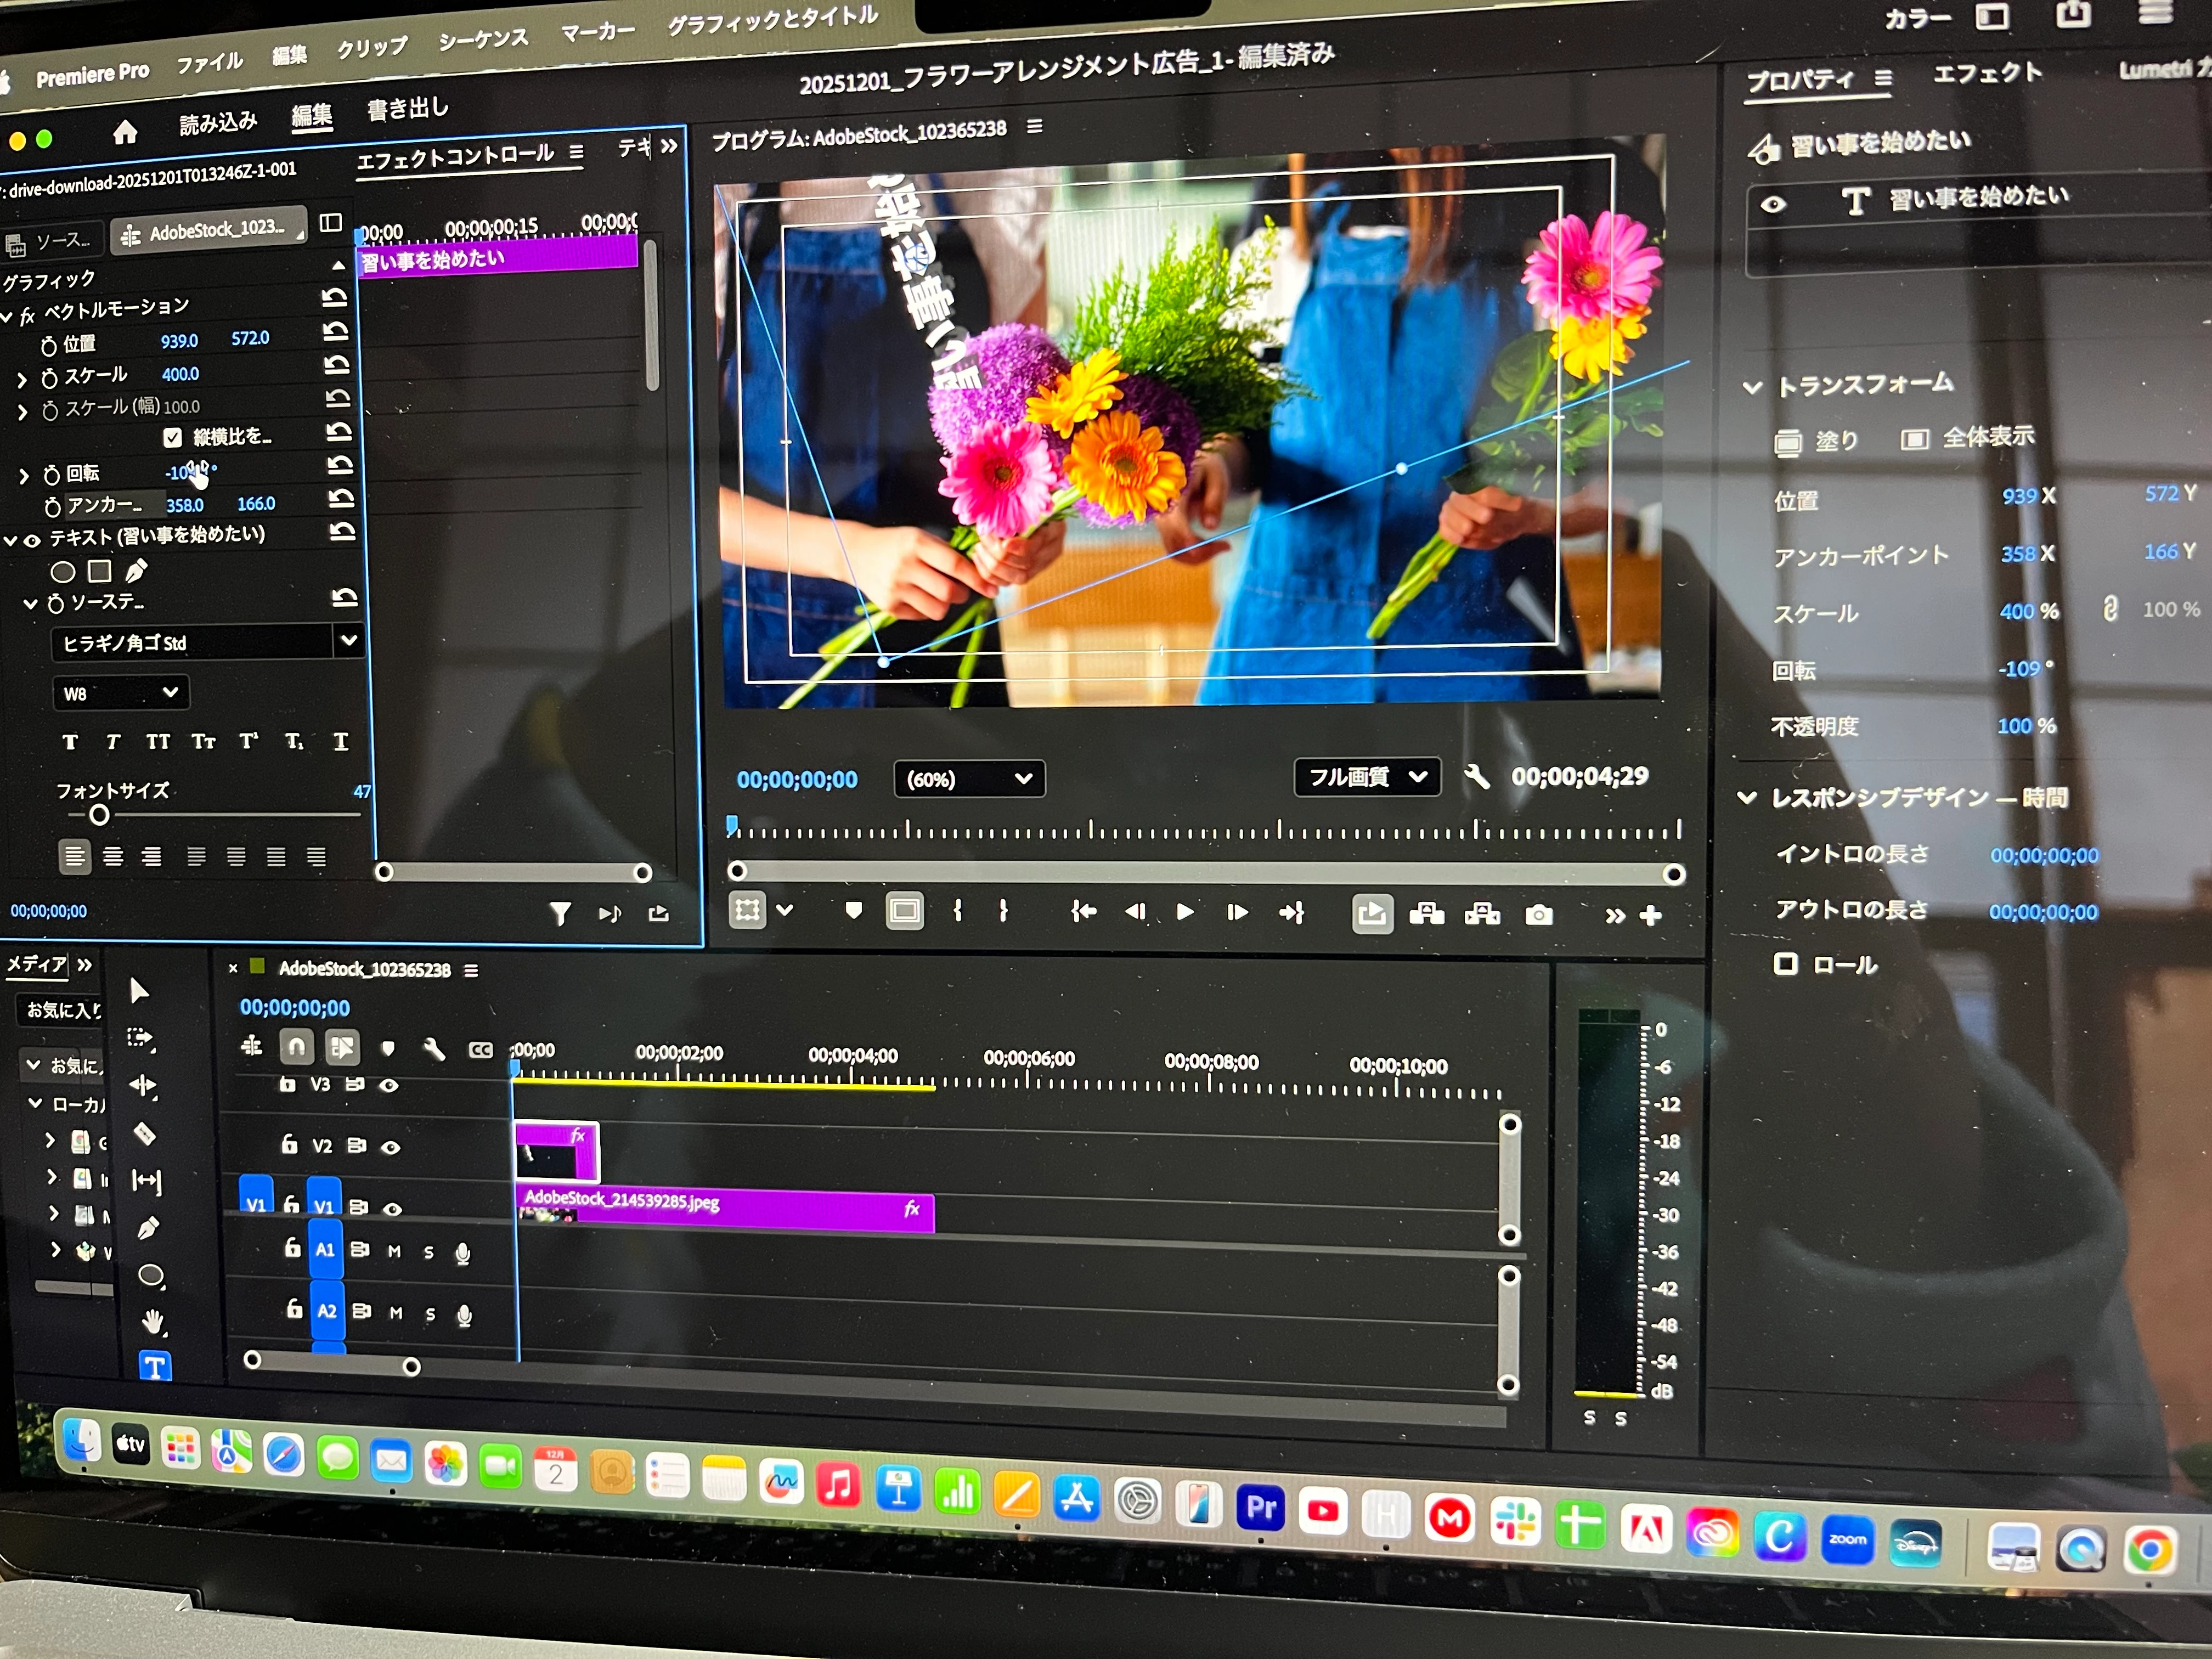
Task: Select the Slip tool
Action: point(147,1181)
